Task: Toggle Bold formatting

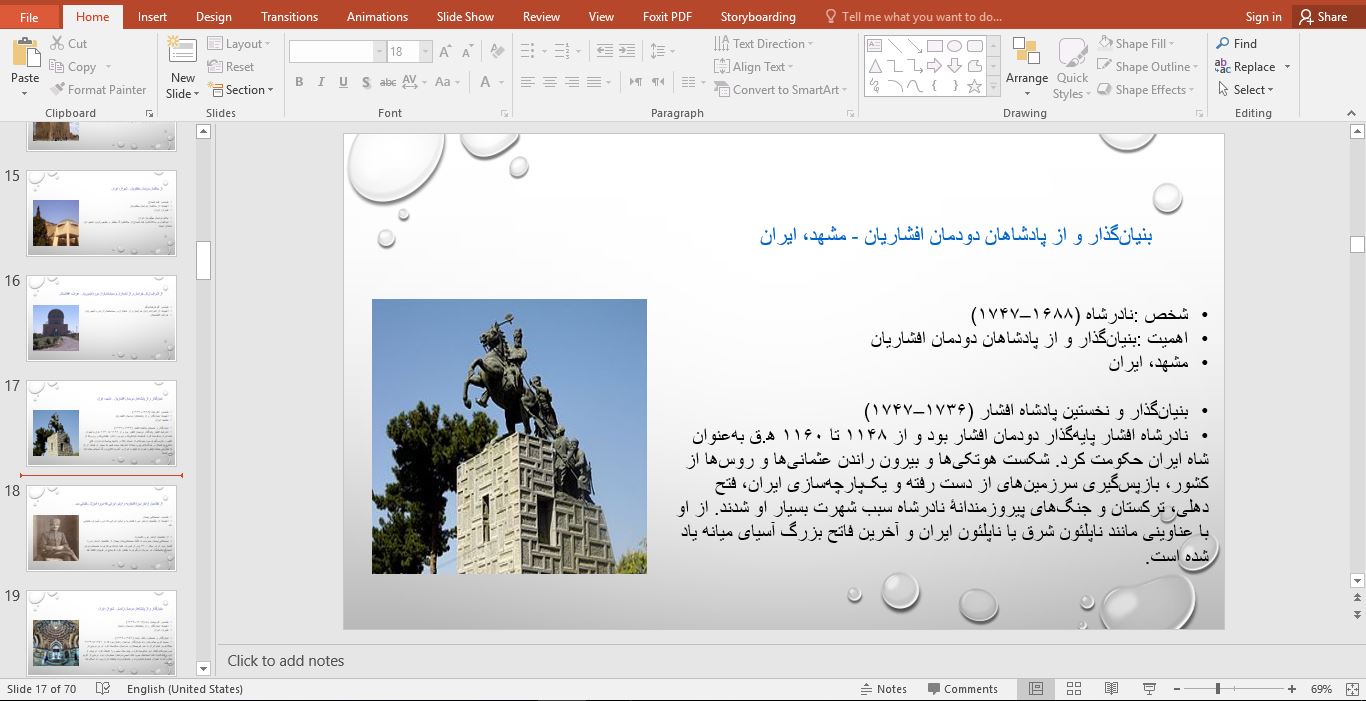Action: coord(299,83)
